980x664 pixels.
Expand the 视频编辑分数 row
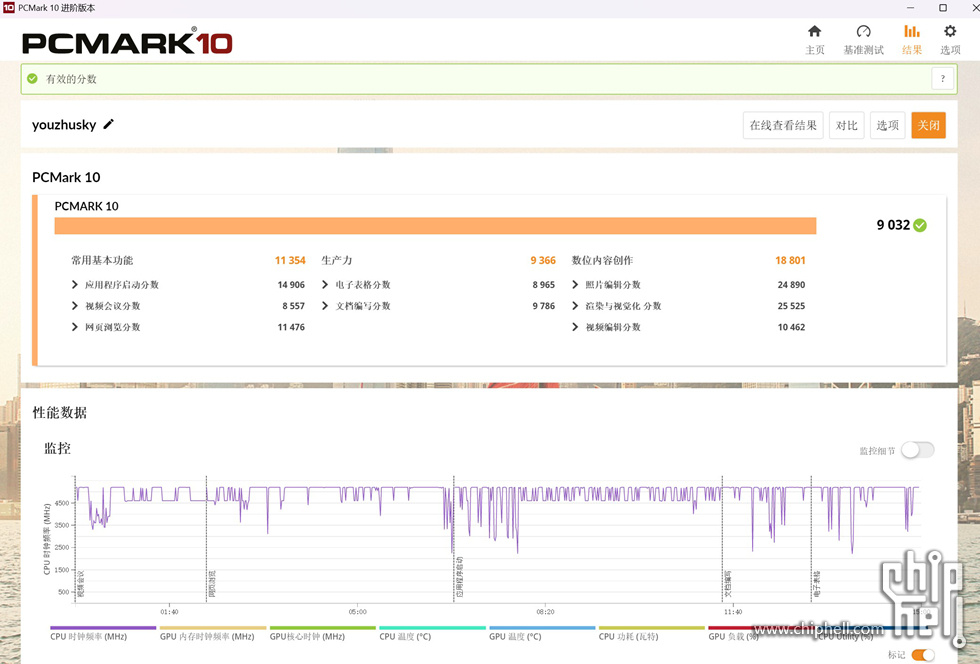click(575, 327)
